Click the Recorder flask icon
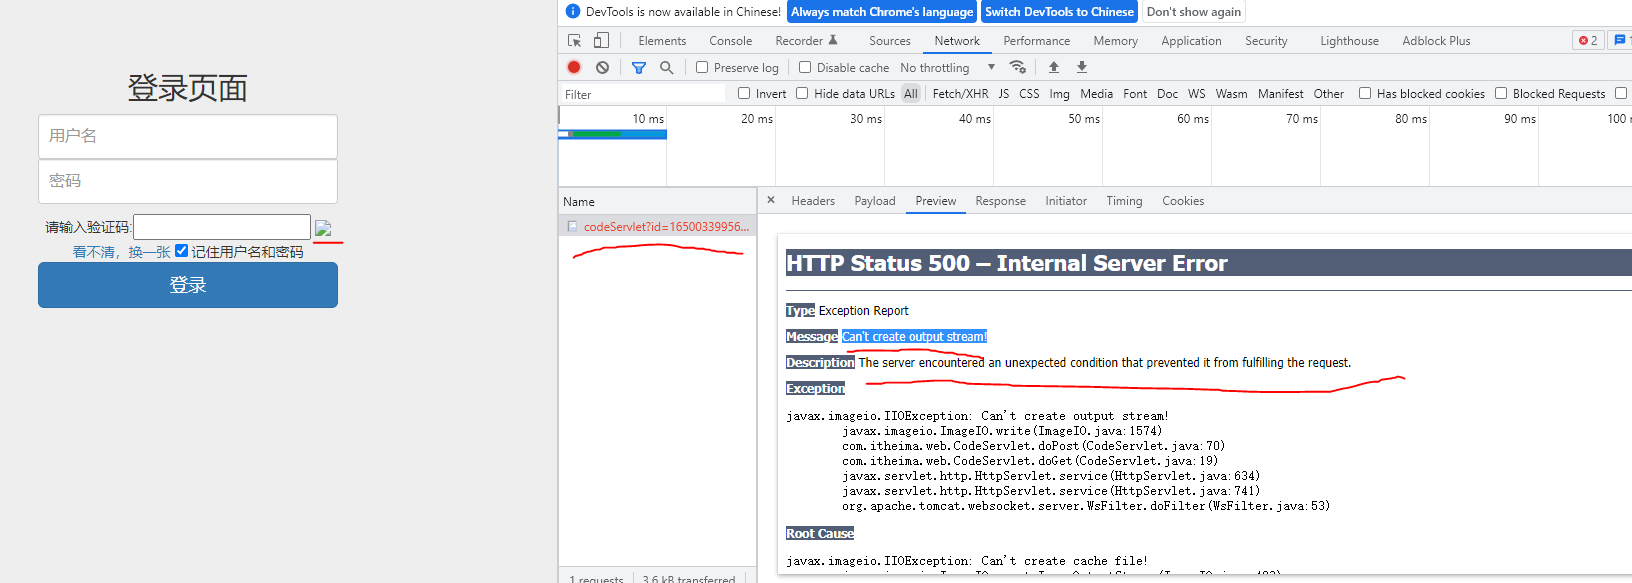Screen dimensions: 1632x583 (833, 40)
